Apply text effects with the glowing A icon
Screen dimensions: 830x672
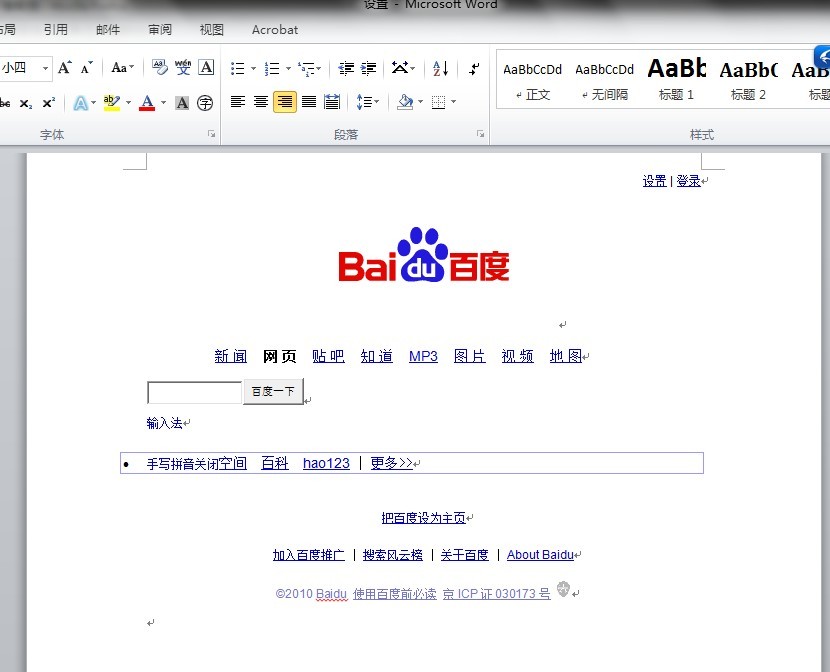pos(80,103)
